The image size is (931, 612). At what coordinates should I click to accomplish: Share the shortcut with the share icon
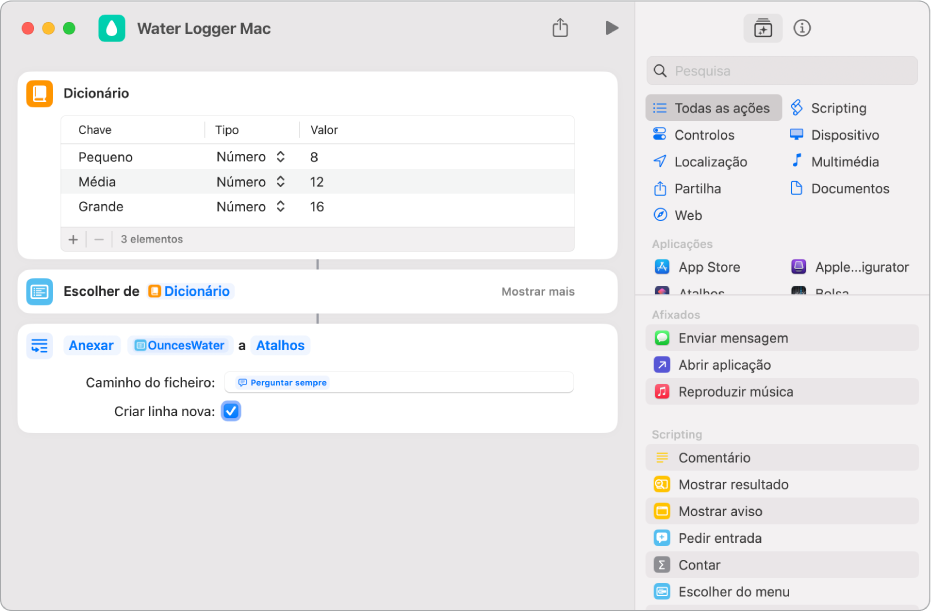pos(560,28)
